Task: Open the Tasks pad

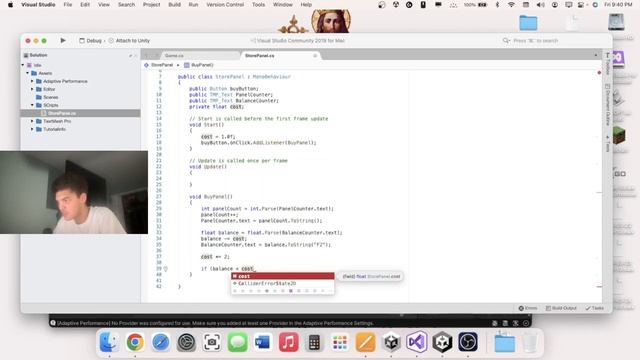Action: [594, 308]
